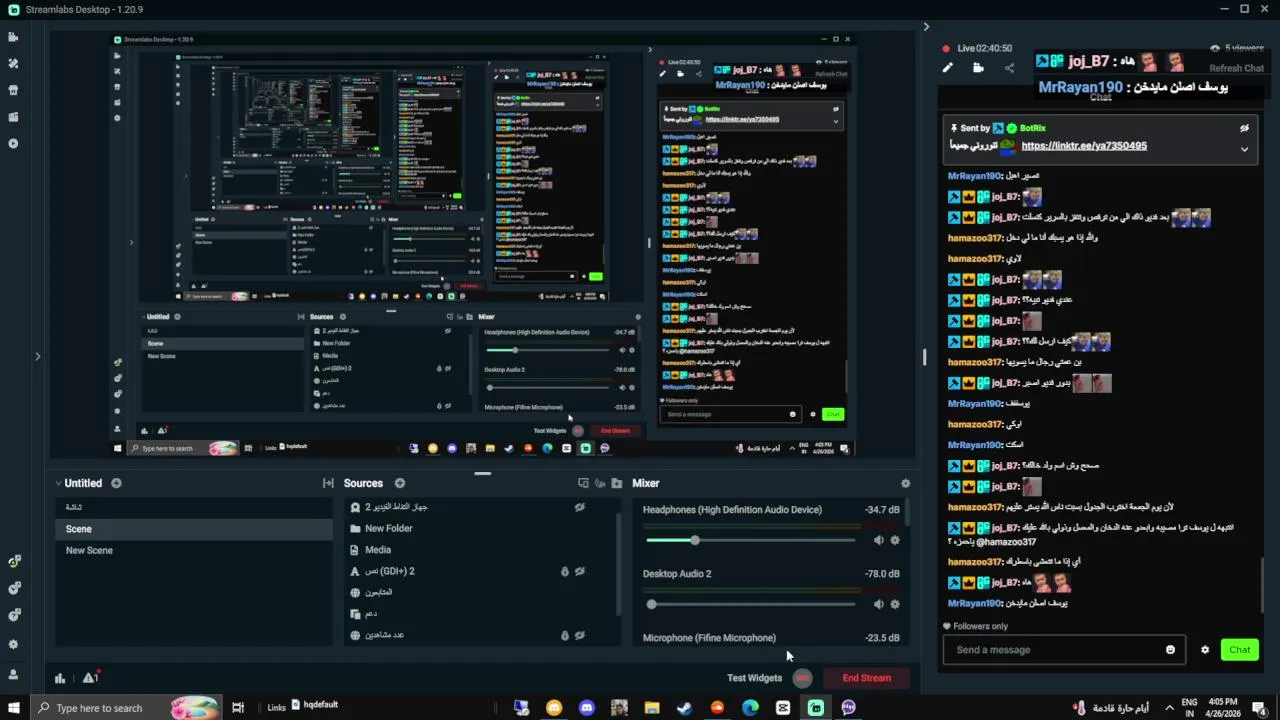
Task: Open performance stats bar-chart icon
Action: coord(60,678)
